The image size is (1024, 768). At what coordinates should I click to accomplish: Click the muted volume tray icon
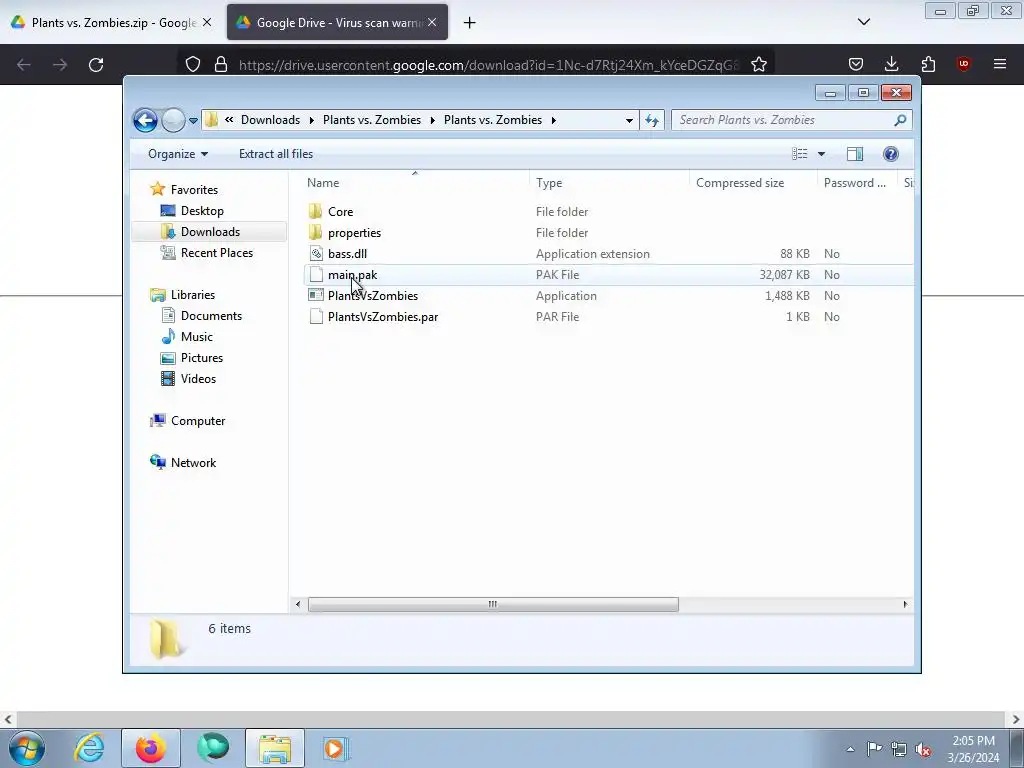tap(923, 749)
